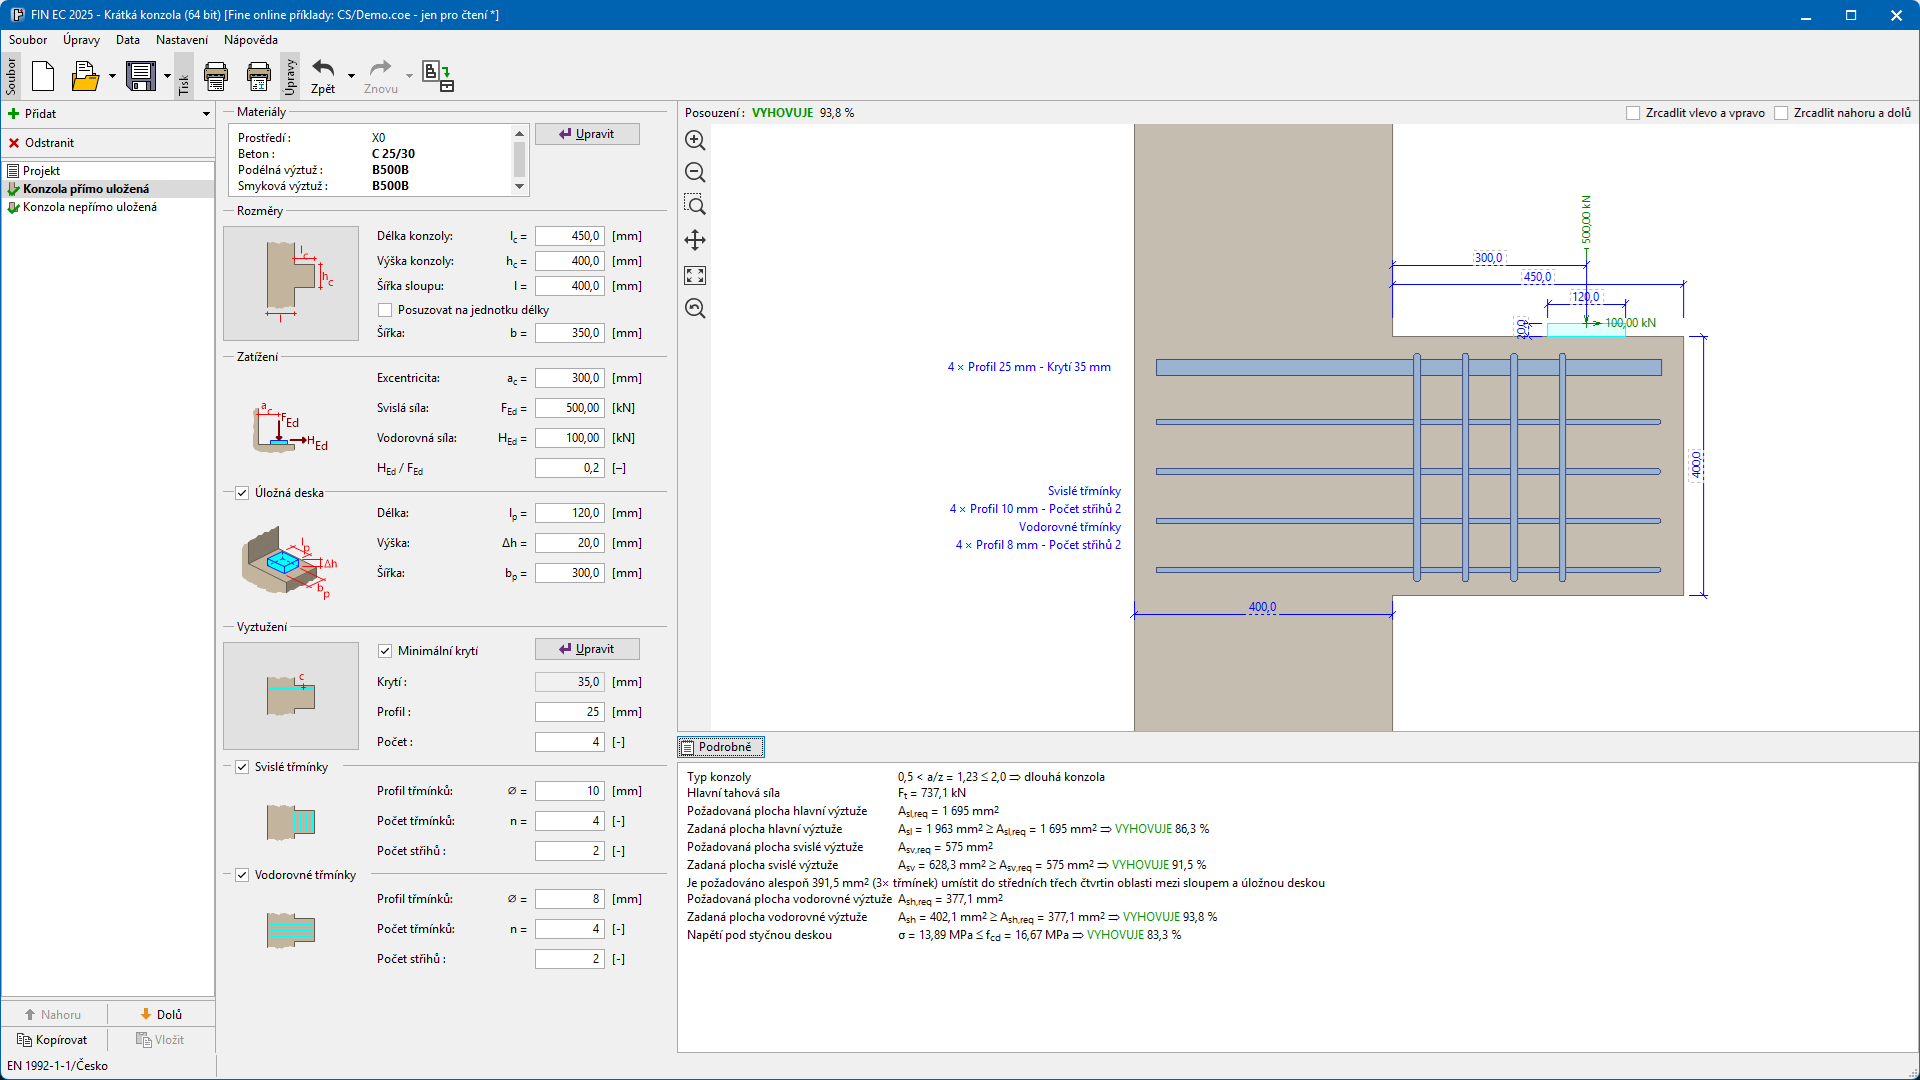Expand the Přidat dropdown arrow

(x=206, y=114)
